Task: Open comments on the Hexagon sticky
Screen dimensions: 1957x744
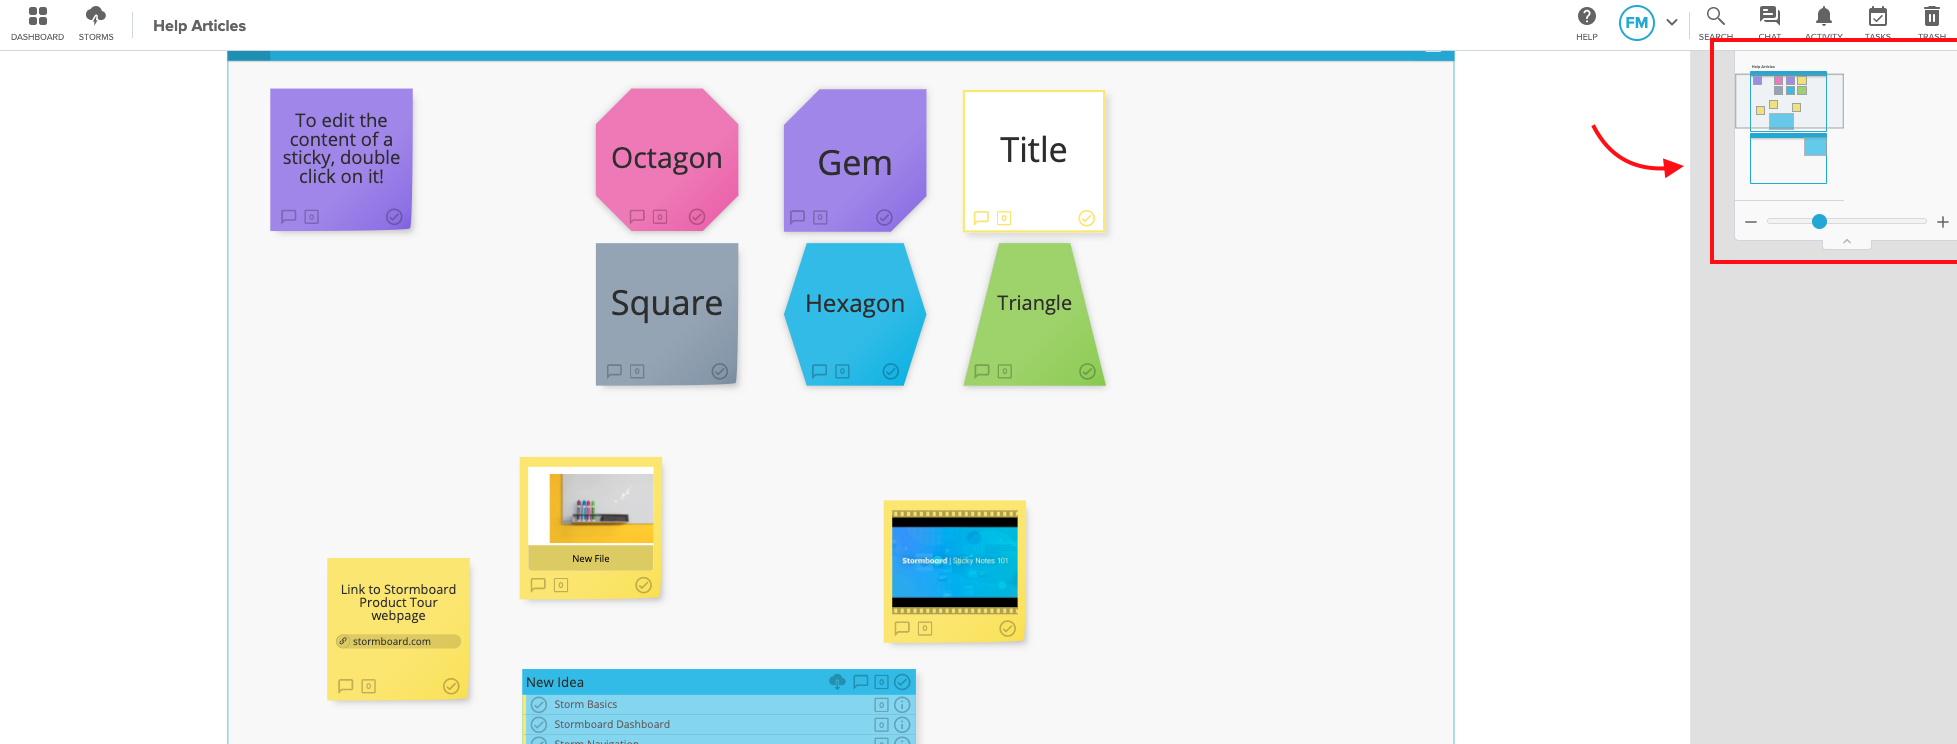Action: tap(819, 371)
